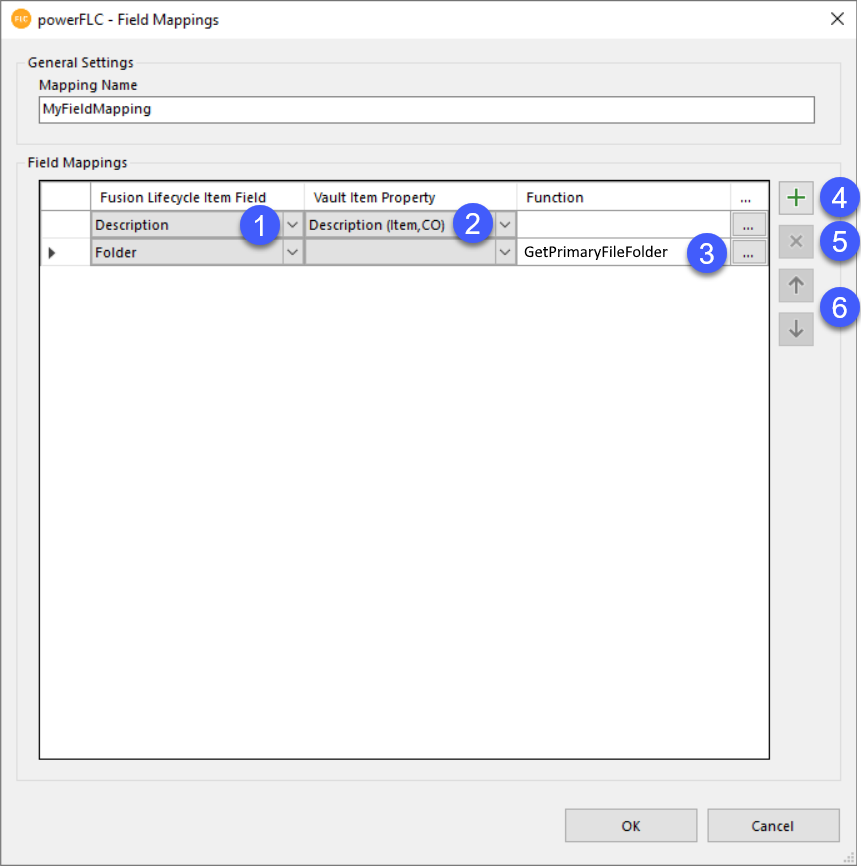The image size is (861, 866).
Task: Focus the Mapping Name text field
Action: click(426, 109)
